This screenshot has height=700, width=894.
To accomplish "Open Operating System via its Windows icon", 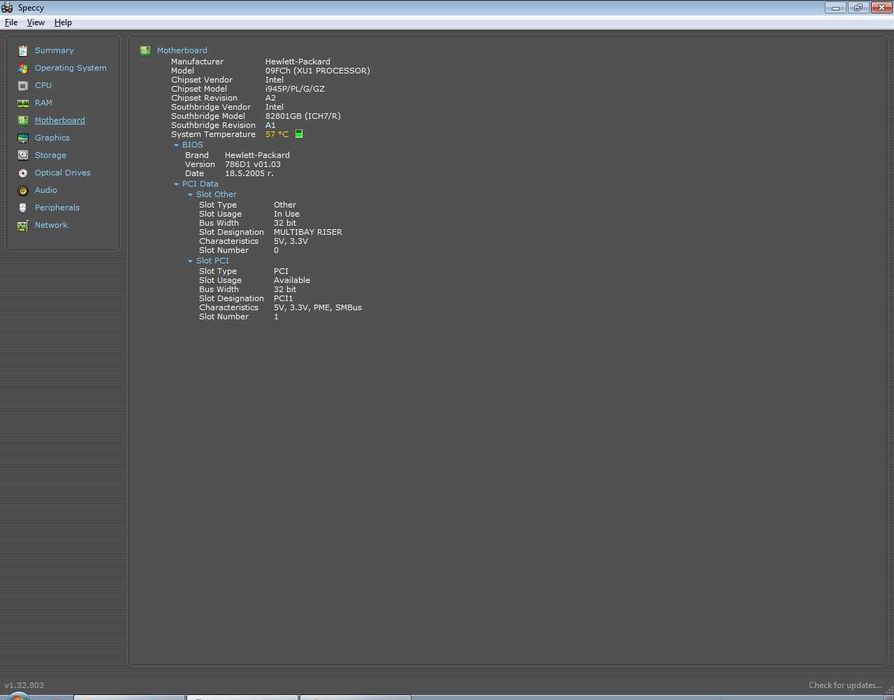I will (x=23, y=68).
